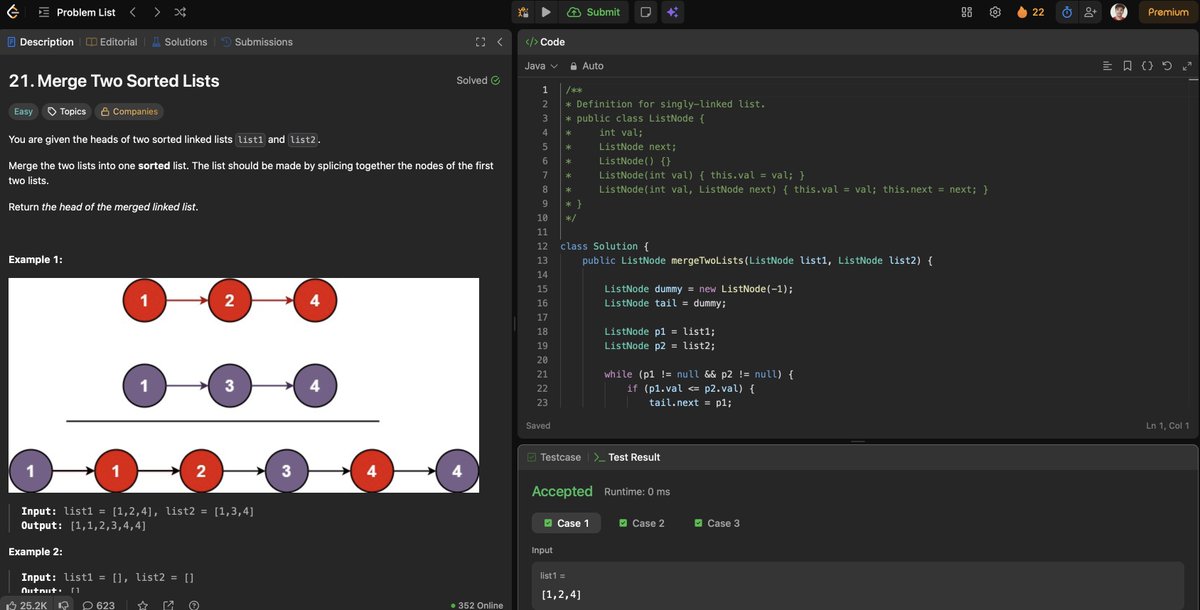The height and width of the screenshot is (610, 1200).
Task: Click the invite user icon
Action: (1091, 12)
